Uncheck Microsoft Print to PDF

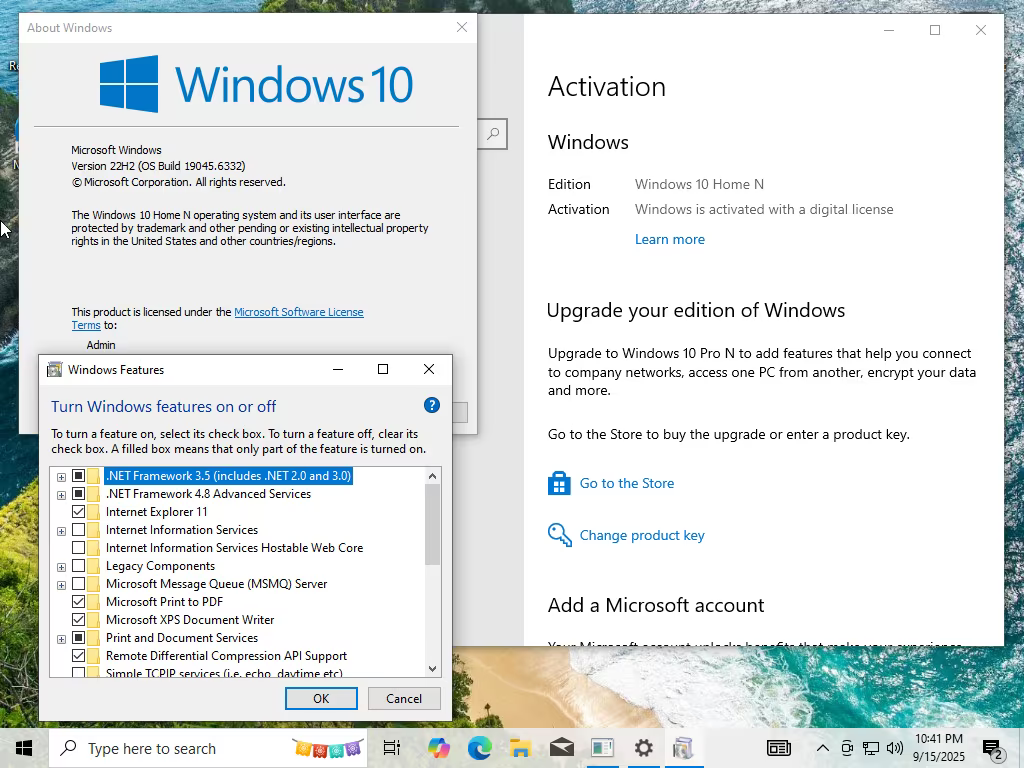[78, 601]
